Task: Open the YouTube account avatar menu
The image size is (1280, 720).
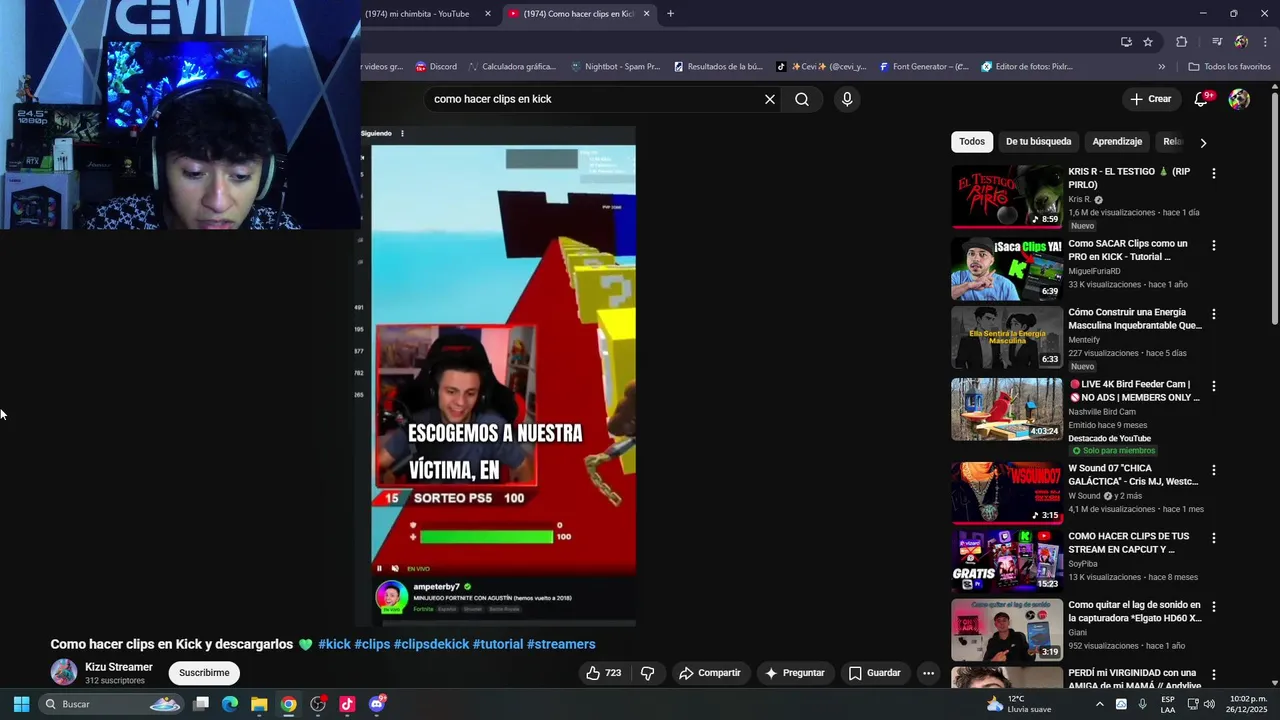Action: [1239, 99]
